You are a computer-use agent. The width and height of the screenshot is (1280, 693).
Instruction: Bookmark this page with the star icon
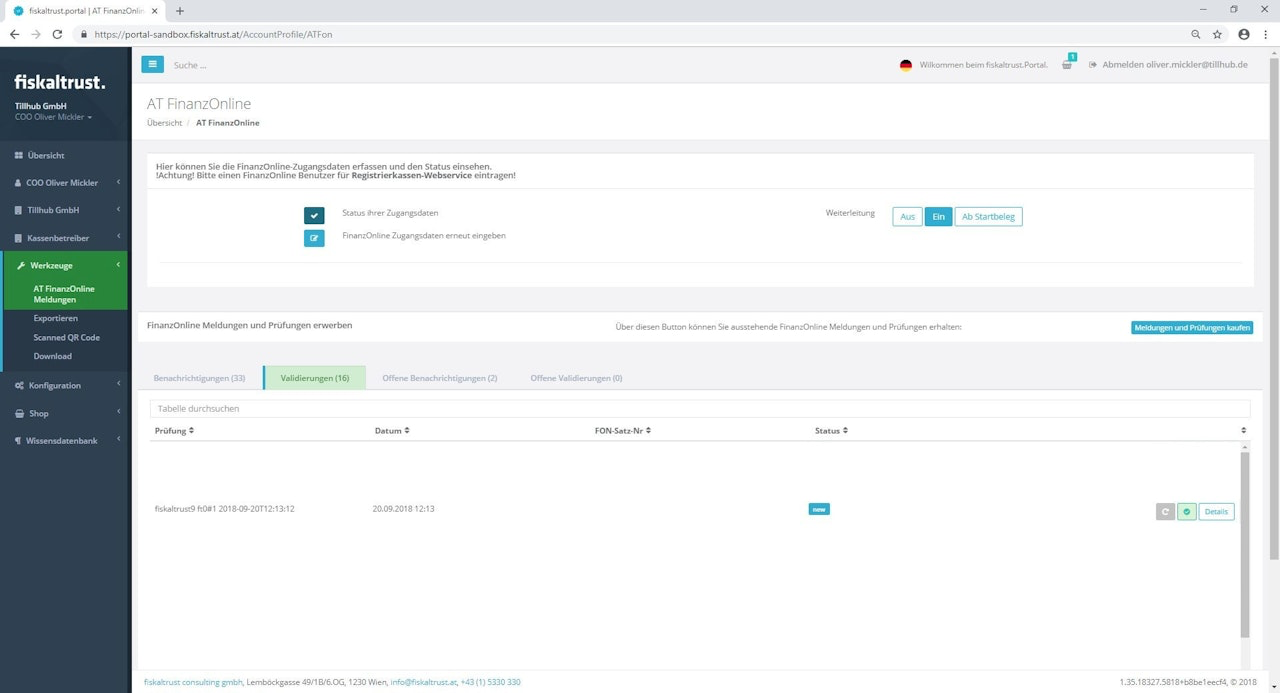[1217, 34]
